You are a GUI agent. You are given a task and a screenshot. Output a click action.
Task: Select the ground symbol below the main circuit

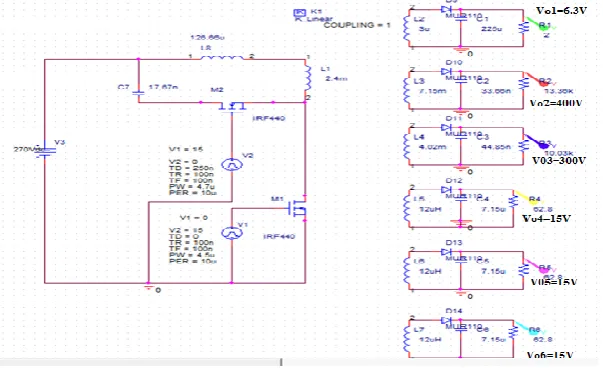[x=148, y=286]
